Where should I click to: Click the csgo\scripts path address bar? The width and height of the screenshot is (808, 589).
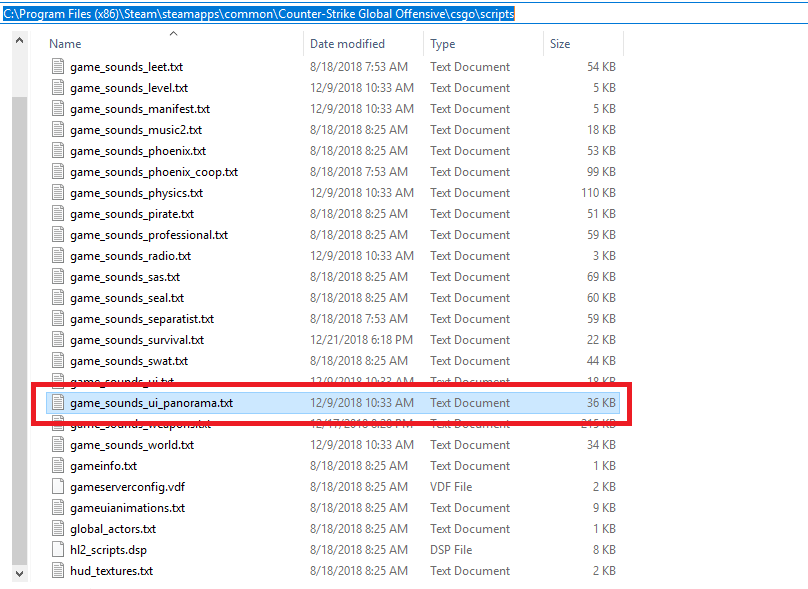coord(404,14)
